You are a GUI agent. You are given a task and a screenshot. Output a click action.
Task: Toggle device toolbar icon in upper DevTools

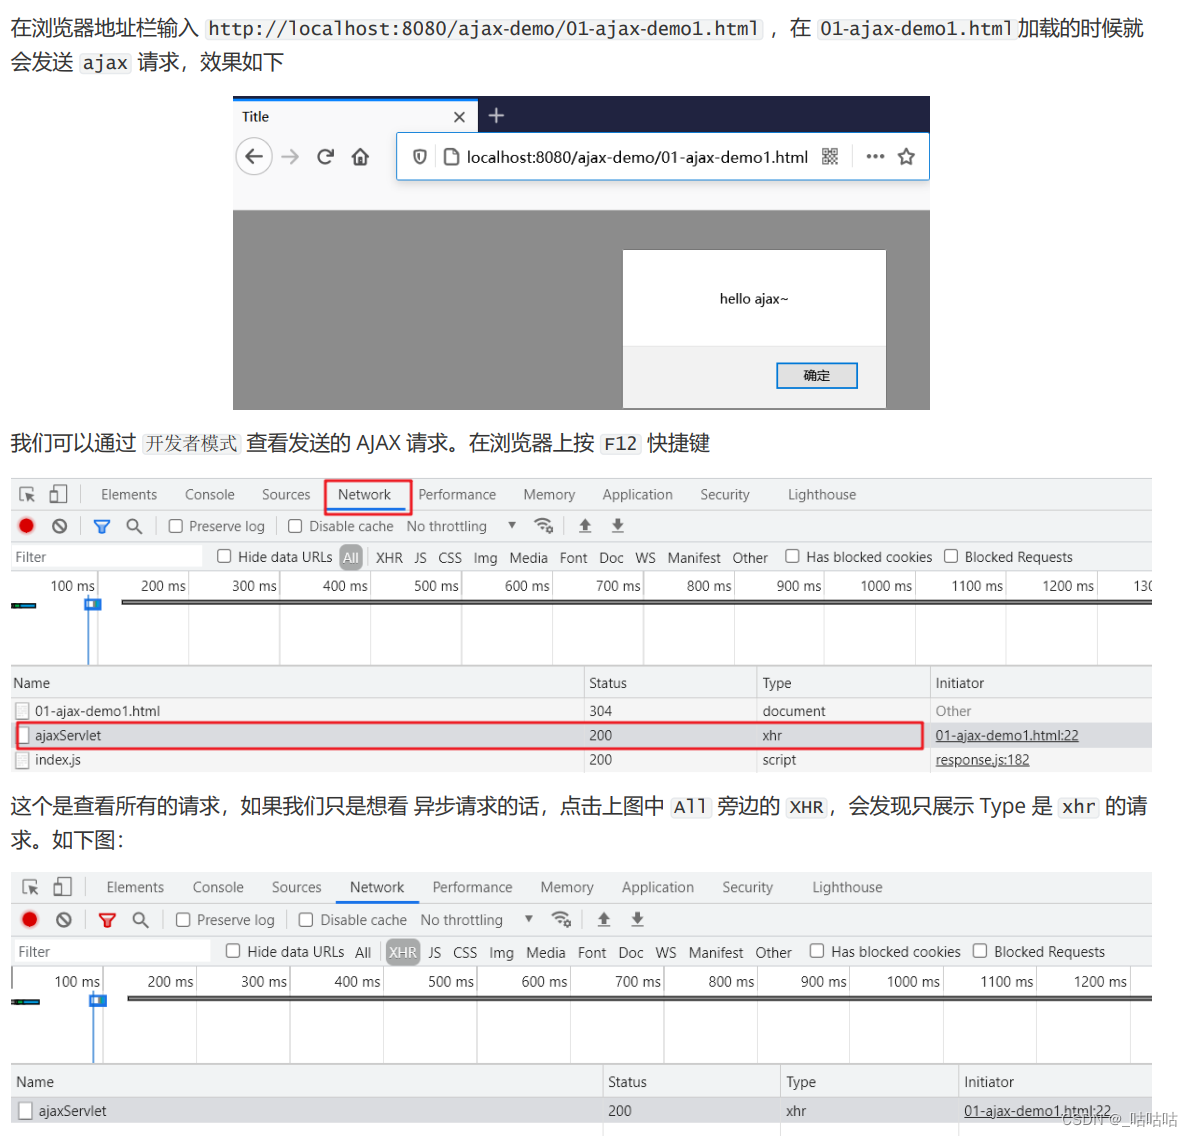pos(59,495)
